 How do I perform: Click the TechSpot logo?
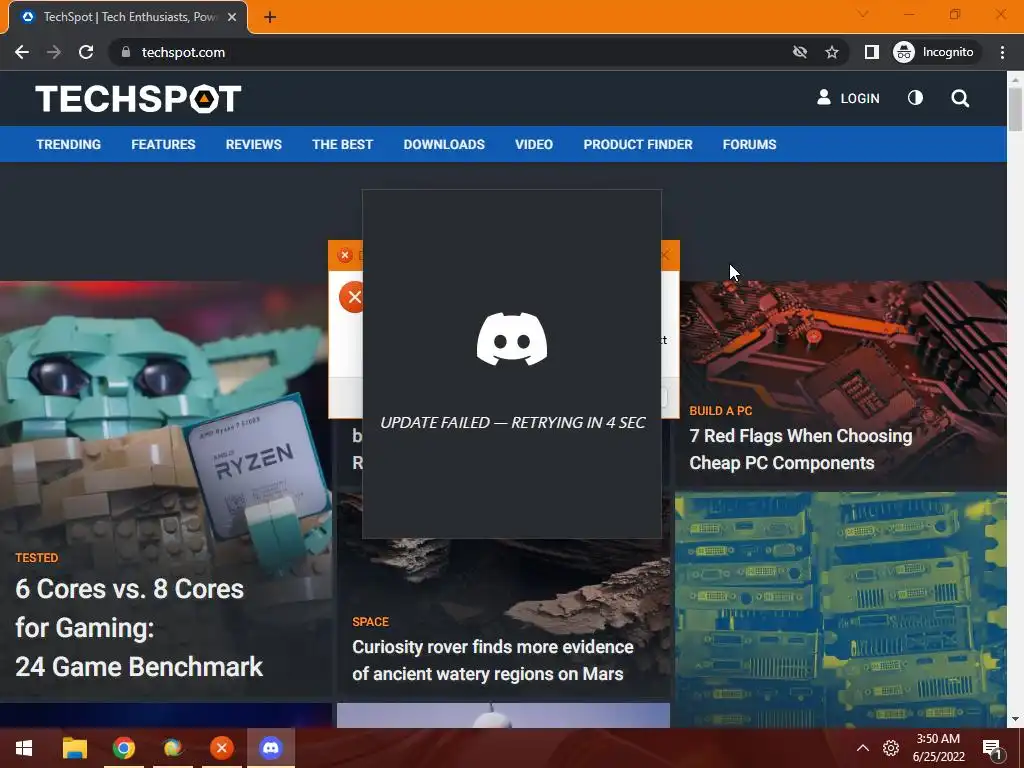coord(138,99)
